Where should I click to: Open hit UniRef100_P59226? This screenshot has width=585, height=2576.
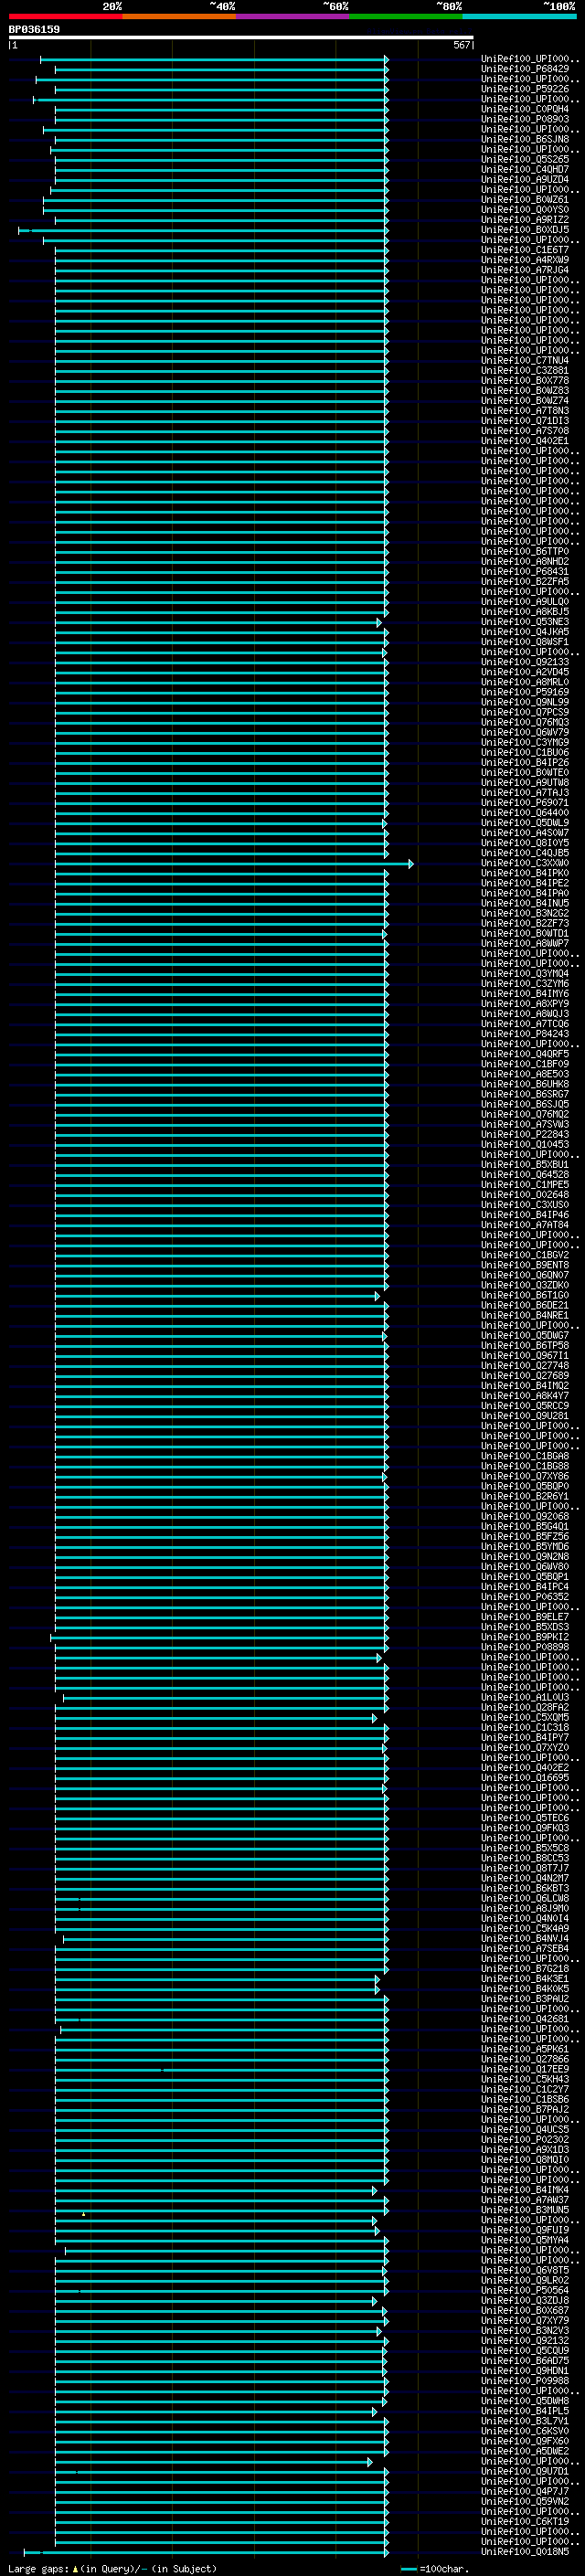(x=525, y=89)
